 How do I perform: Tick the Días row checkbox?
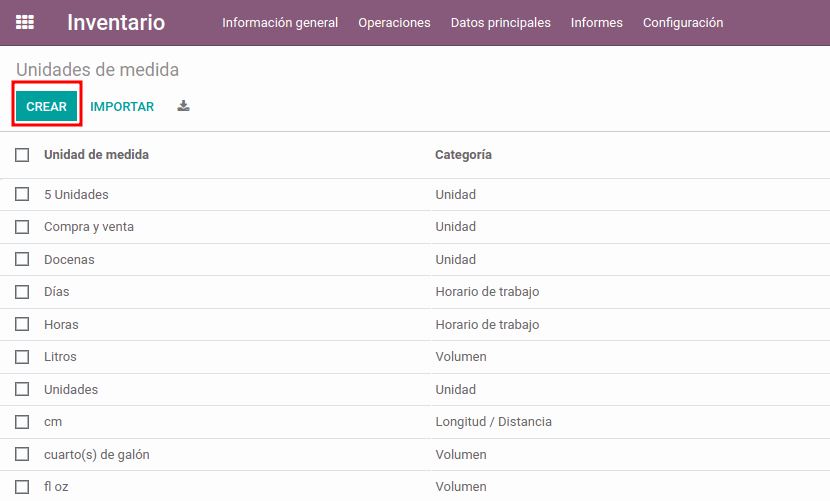point(22,292)
